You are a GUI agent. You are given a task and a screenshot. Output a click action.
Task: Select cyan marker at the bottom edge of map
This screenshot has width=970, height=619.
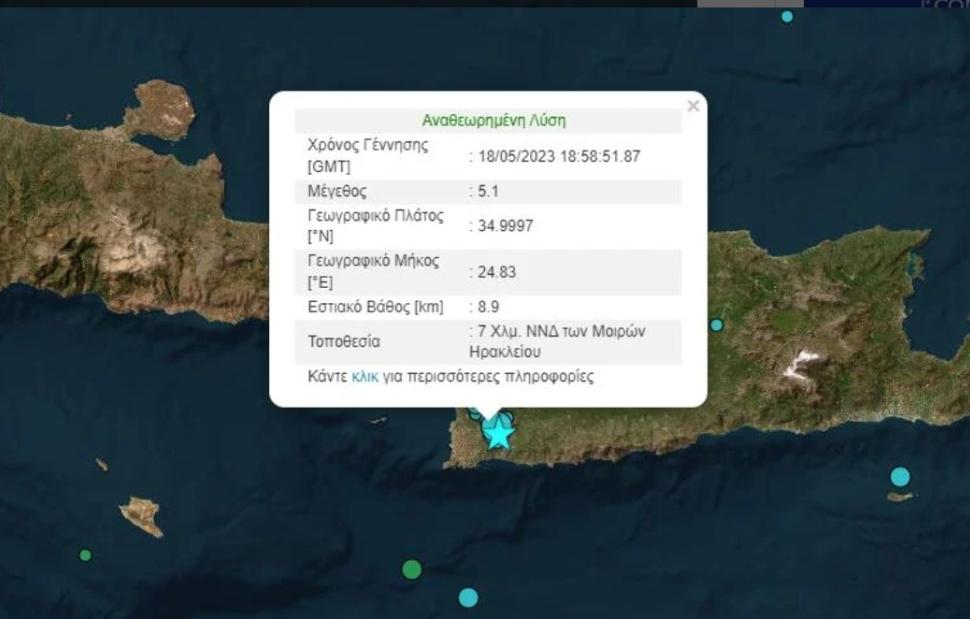[468, 597]
